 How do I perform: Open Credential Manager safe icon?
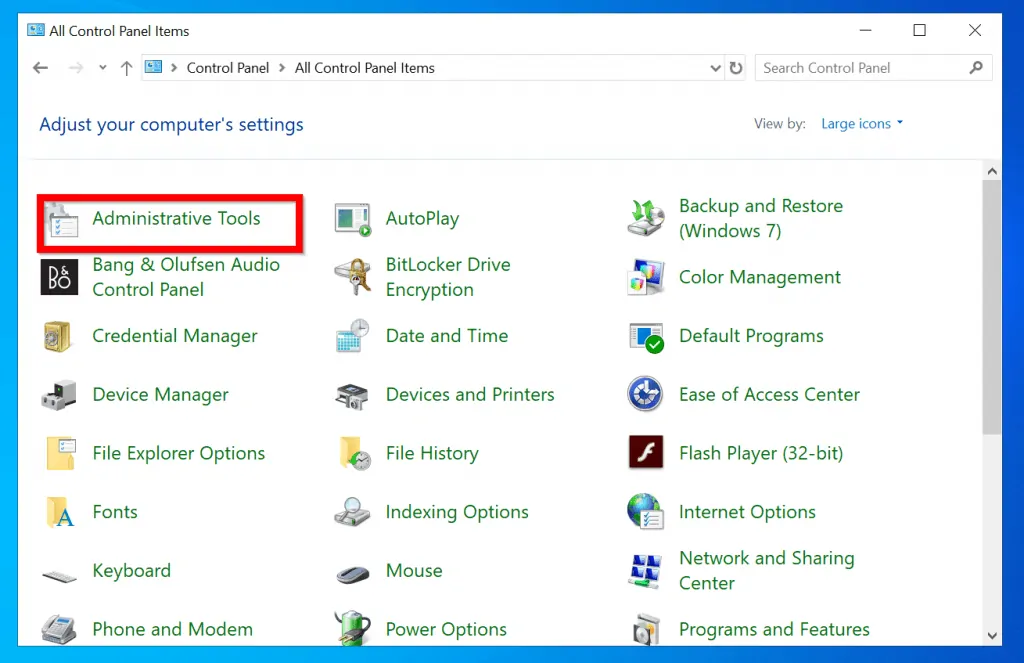point(58,336)
